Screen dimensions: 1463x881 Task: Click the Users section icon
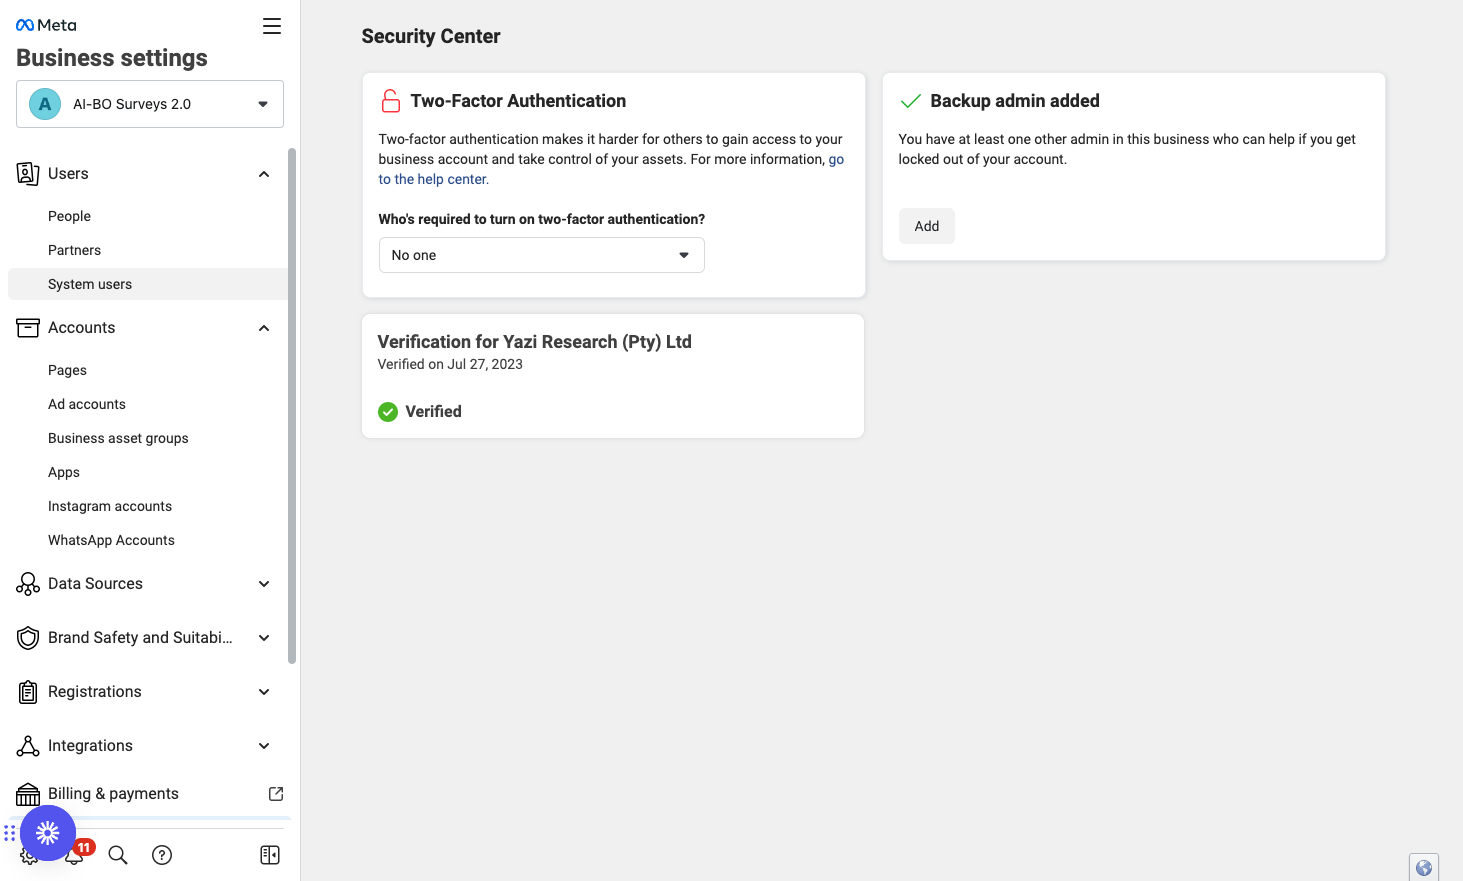28,174
